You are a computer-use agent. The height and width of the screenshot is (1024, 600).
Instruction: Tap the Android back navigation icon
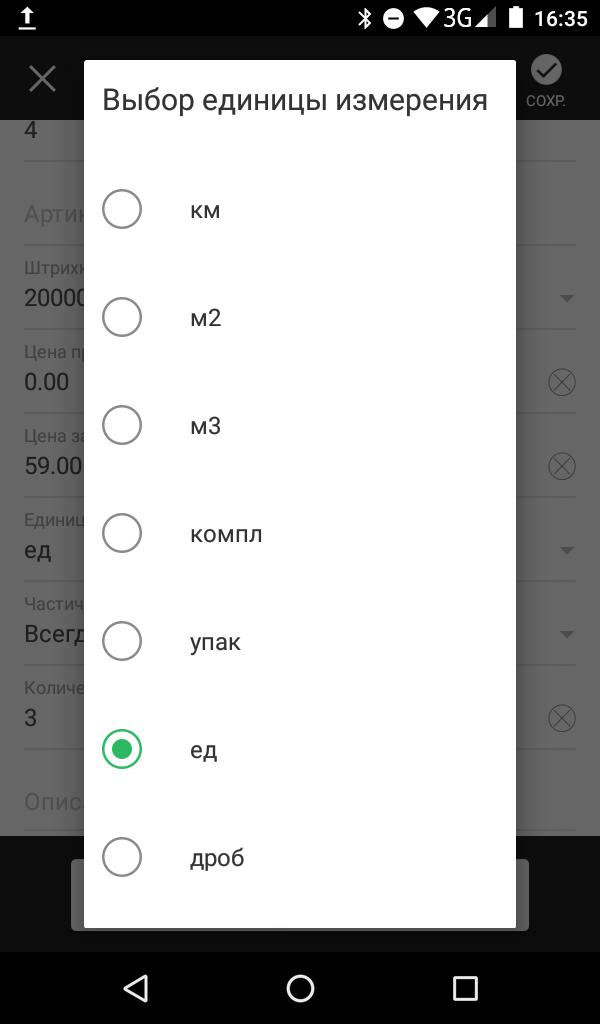pos(136,988)
